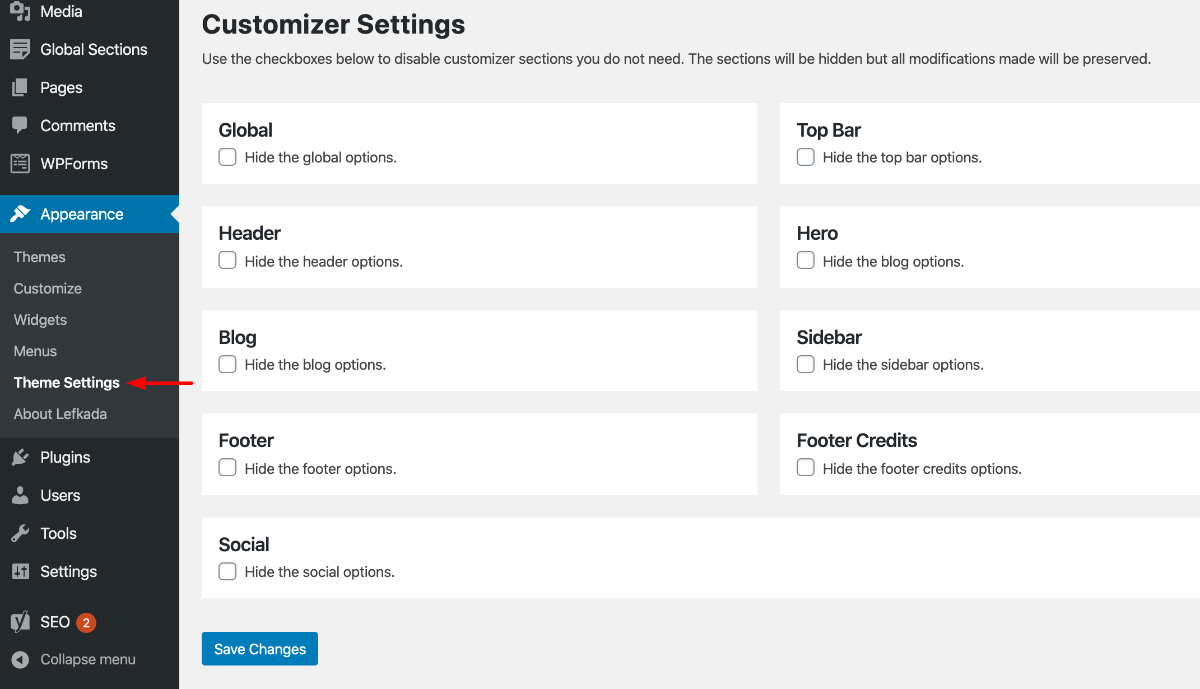
Task: Click the Yoast SEO icon
Action: 20,622
